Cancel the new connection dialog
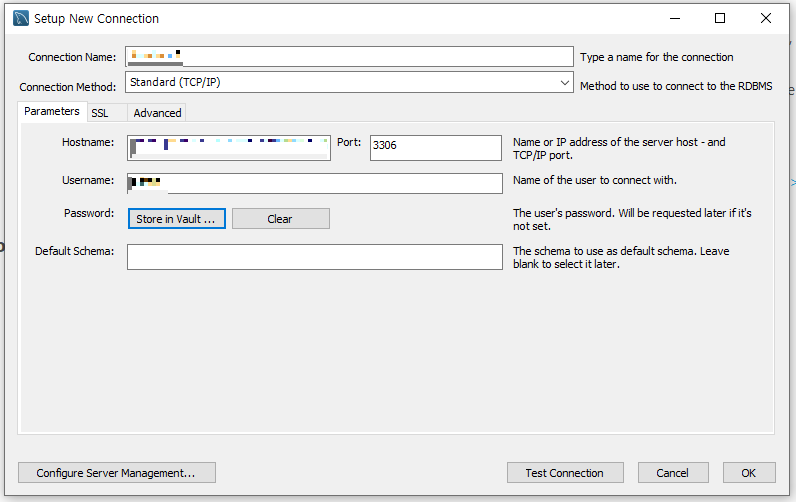 tap(673, 473)
